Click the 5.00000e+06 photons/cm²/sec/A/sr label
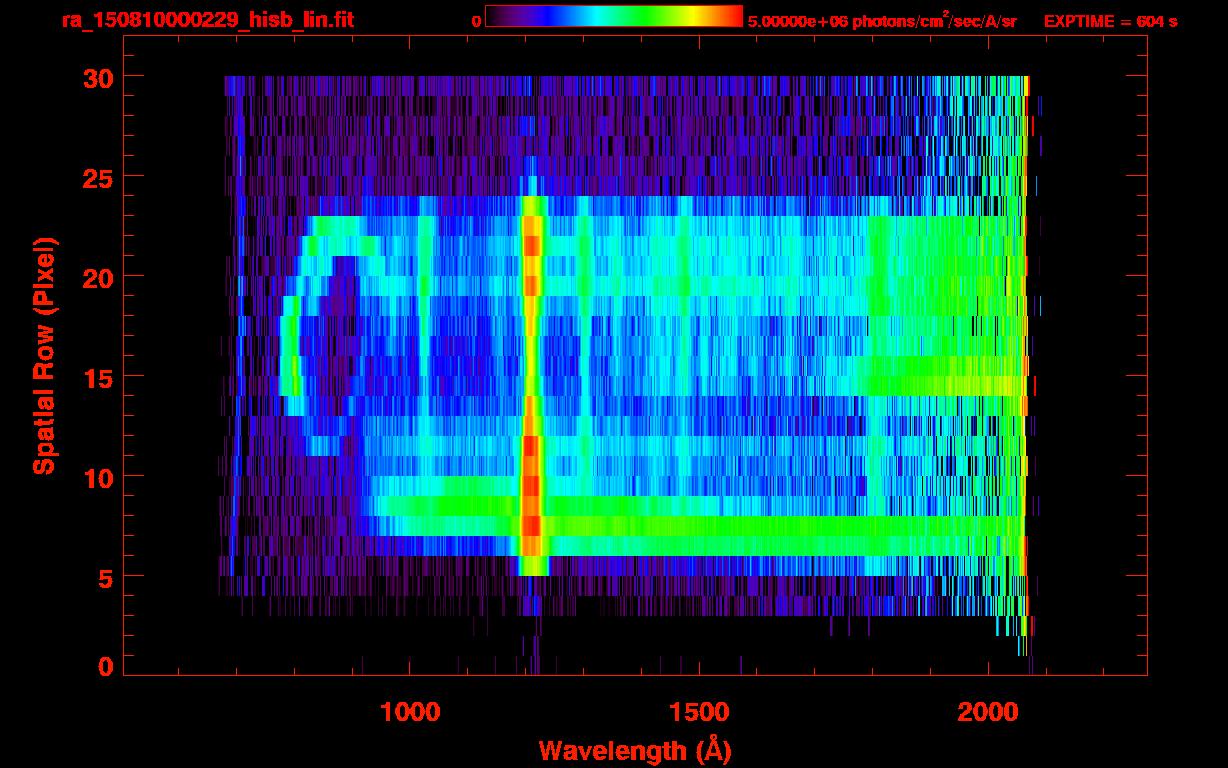The width and height of the screenshot is (1228, 768). point(882,21)
